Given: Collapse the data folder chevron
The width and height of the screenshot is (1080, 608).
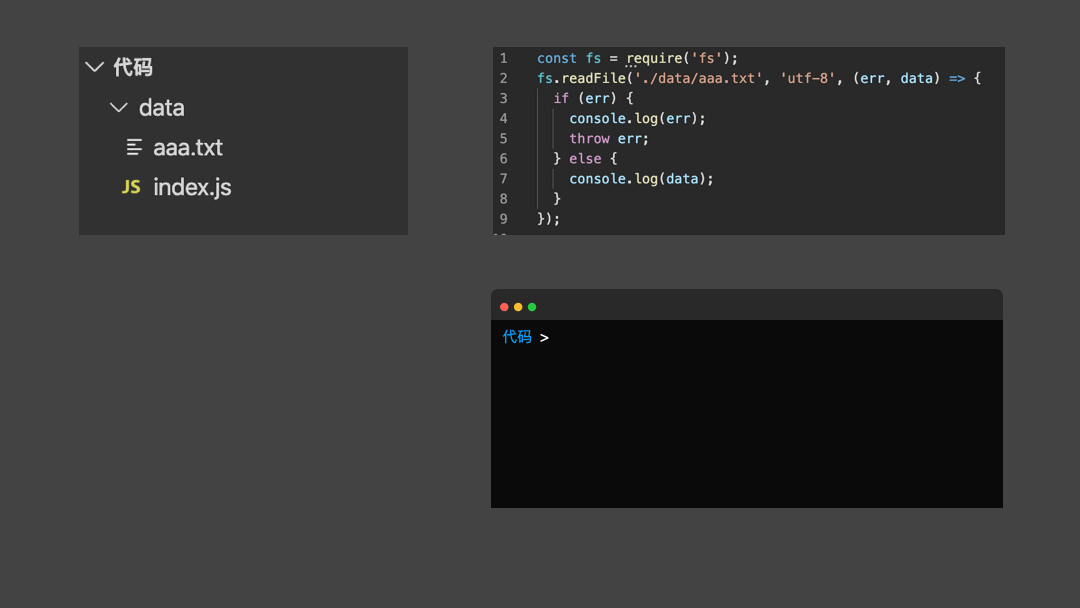Looking at the screenshot, I should click(118, 108).
